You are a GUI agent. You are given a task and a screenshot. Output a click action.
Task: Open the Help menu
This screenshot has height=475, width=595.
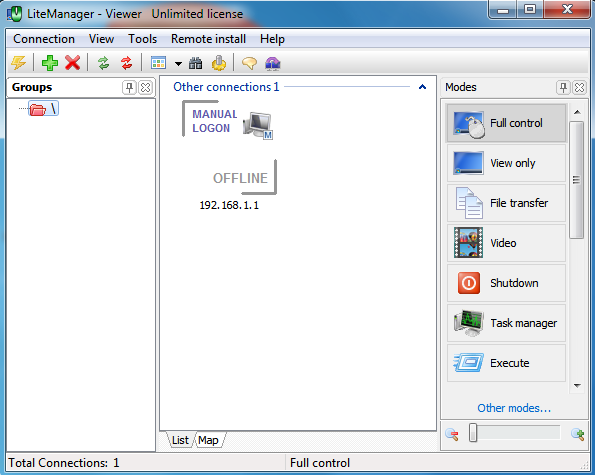pyautogui.click(x=272, y=39)
